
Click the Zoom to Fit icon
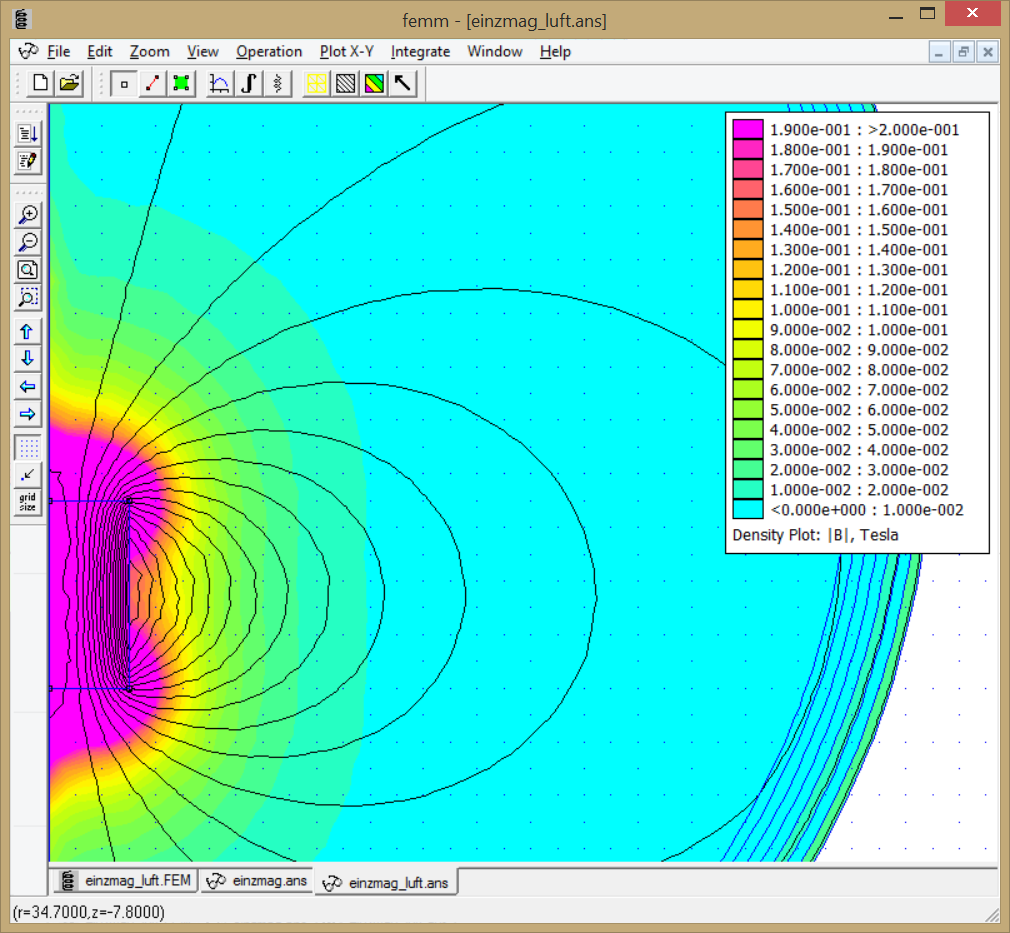pyautogui.click(x=28, y=270)
